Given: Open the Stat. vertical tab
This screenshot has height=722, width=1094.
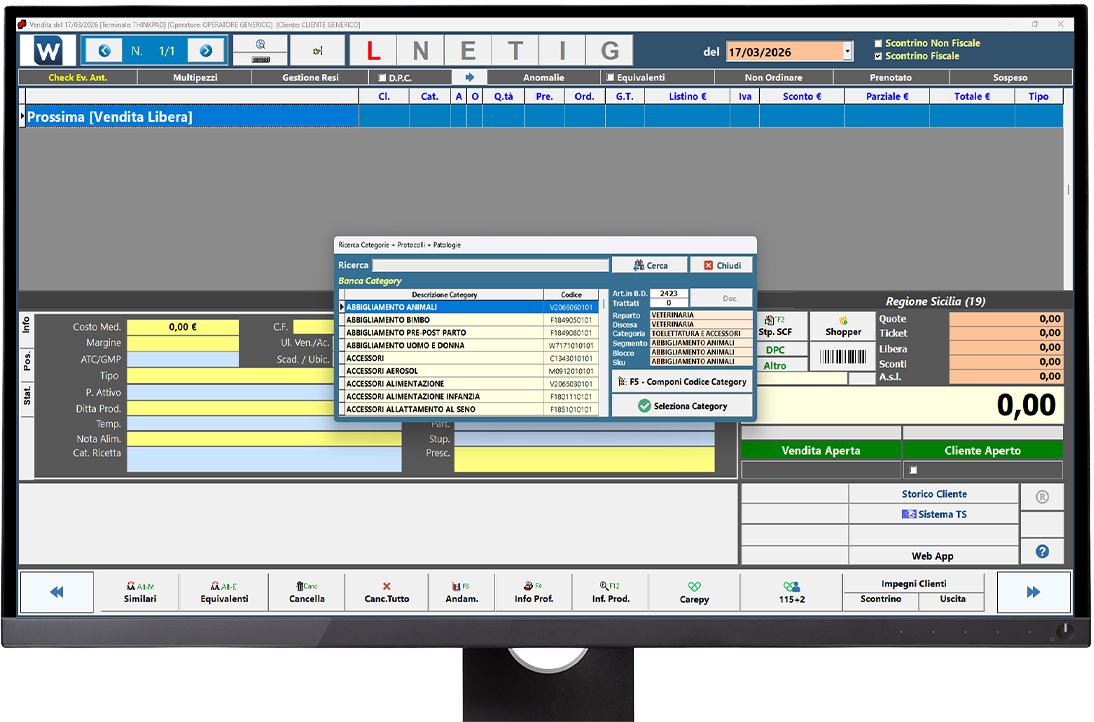Looking at the screenshot, I should pyautogui.click(x=27, y=398).
